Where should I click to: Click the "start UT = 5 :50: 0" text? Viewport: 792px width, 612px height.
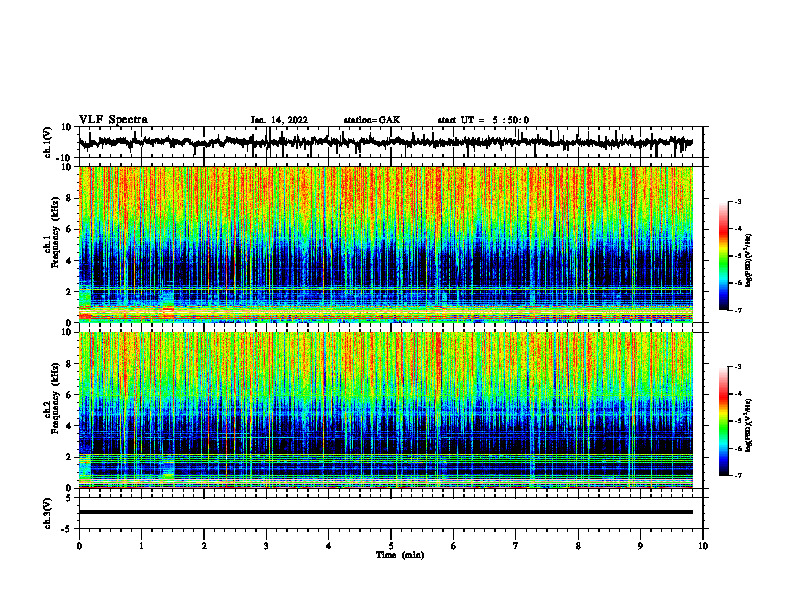[x=483, y=120]
